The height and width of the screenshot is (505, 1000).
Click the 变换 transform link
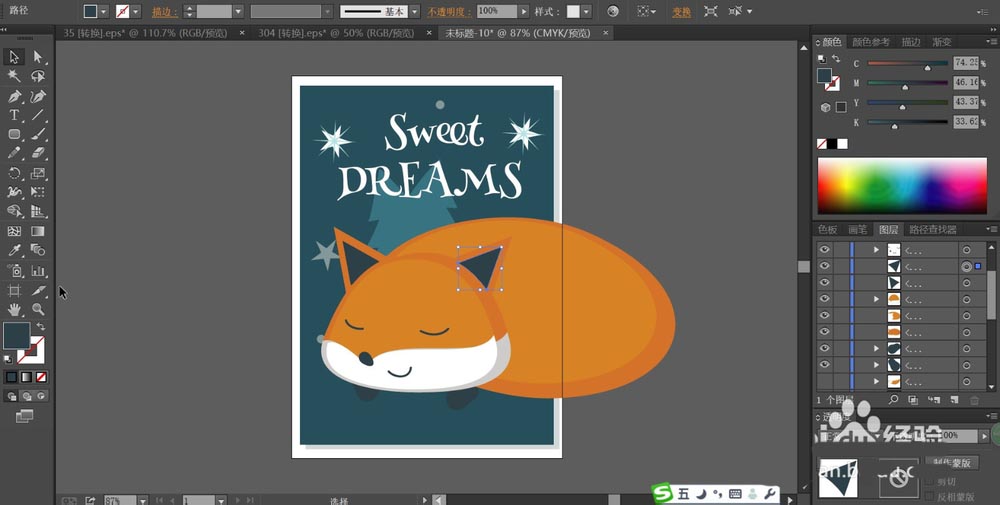point(682,12)
